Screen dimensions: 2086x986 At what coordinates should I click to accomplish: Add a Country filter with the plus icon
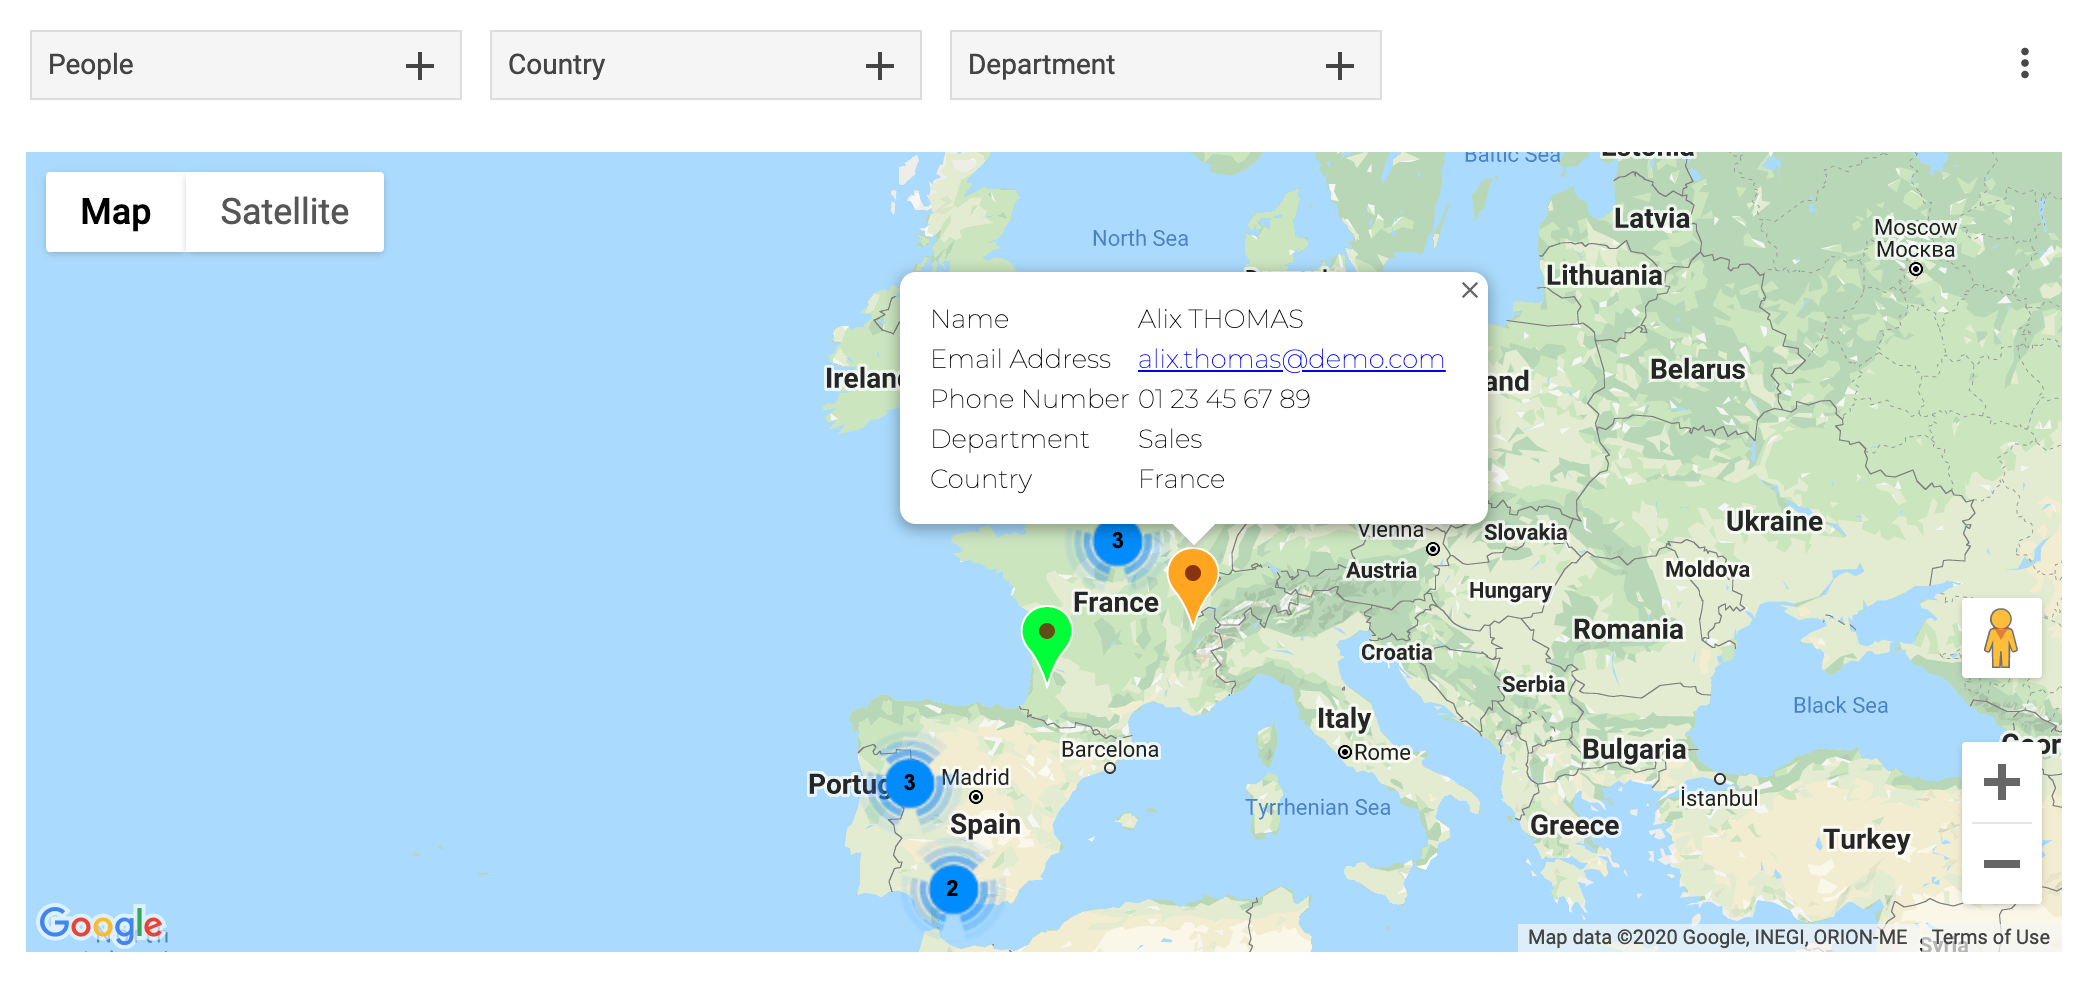[880, 65]
